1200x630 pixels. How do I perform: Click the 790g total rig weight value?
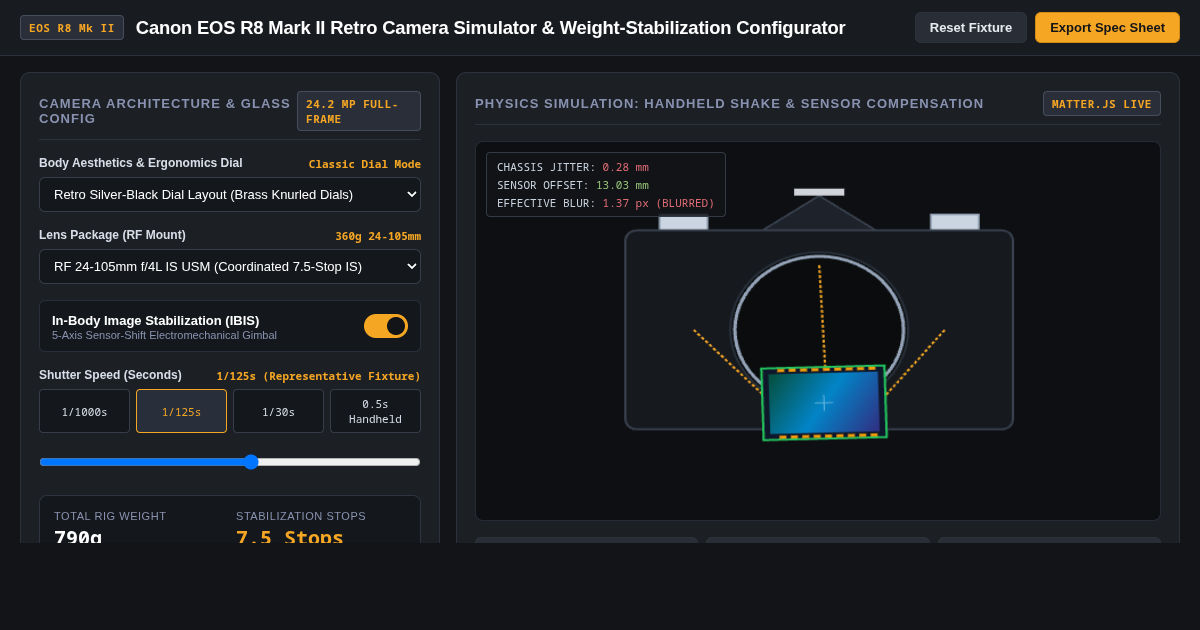[78, 536]
